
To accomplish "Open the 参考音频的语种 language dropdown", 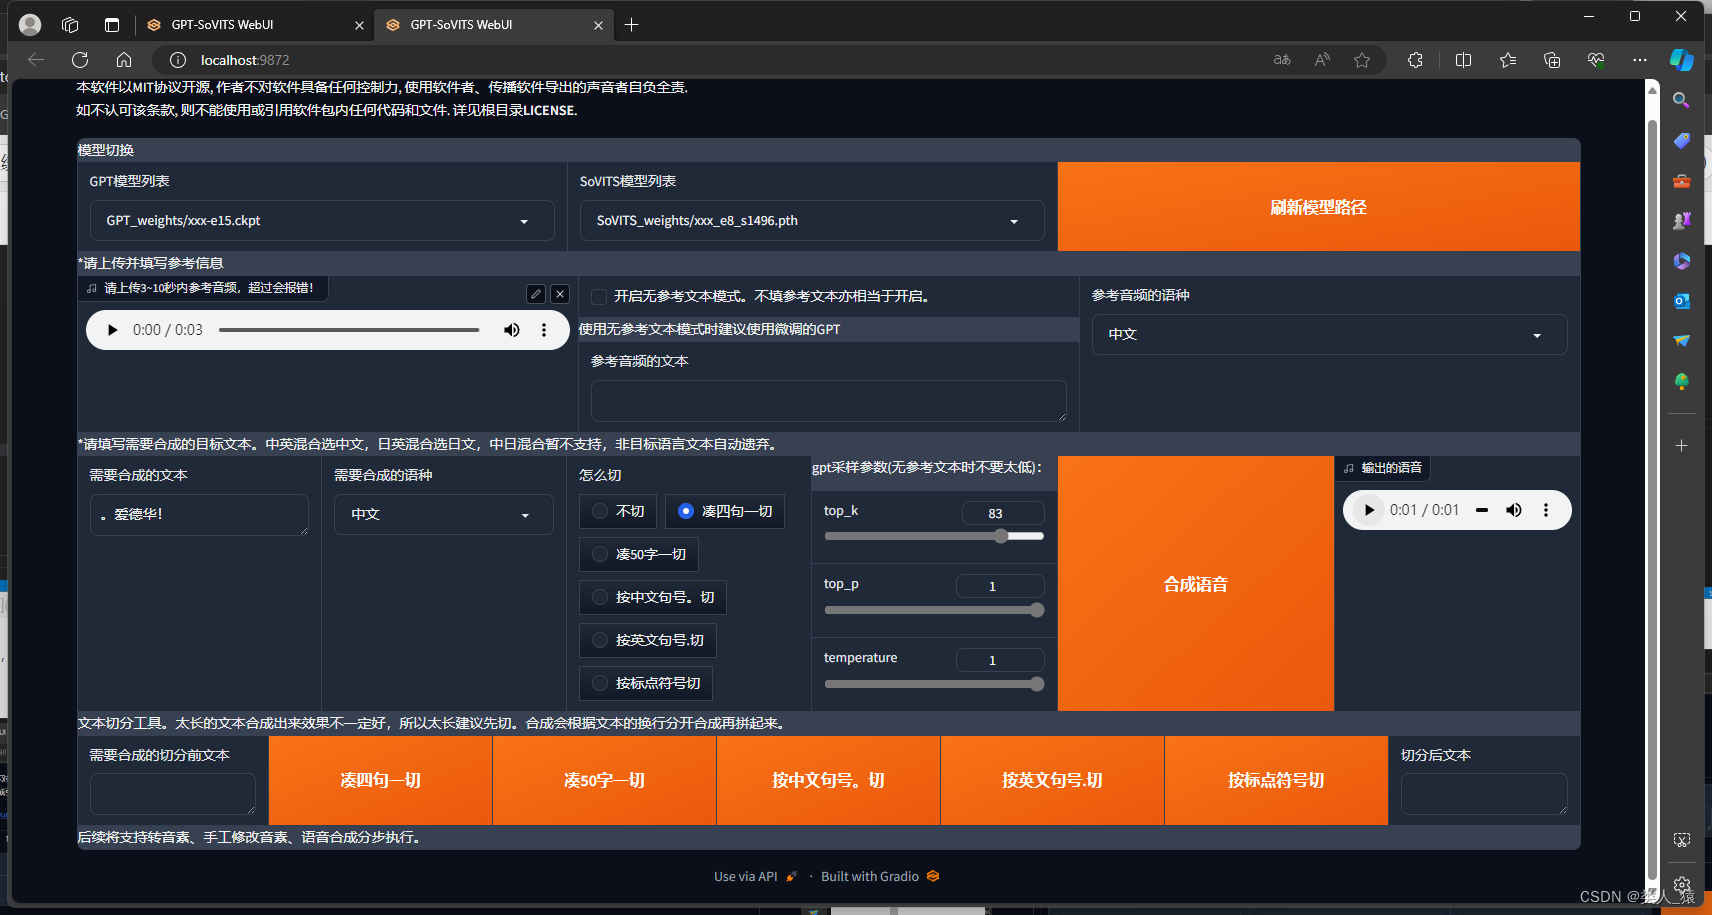I will pos(1329,335).
